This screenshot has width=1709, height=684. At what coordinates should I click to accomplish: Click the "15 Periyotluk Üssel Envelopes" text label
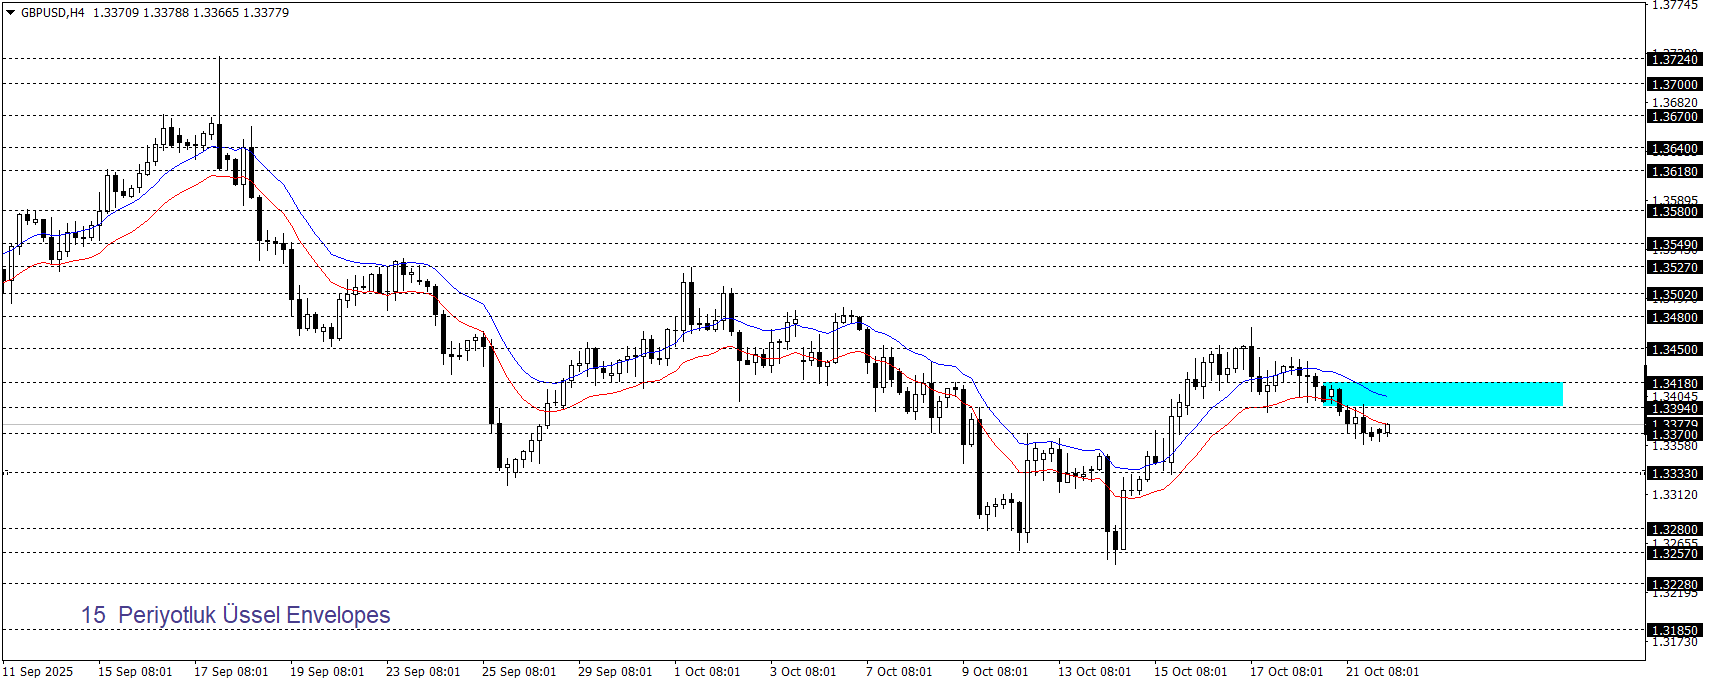pyautogui.click(x=236, y=615)
